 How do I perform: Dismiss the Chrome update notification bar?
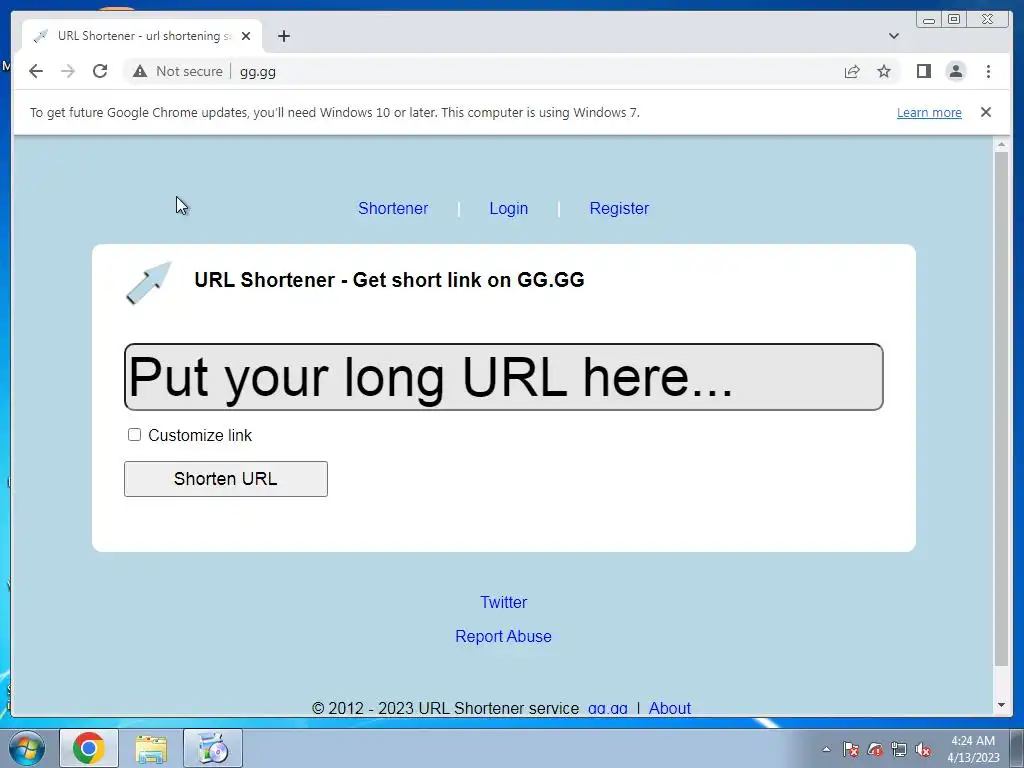pos(985,112)
